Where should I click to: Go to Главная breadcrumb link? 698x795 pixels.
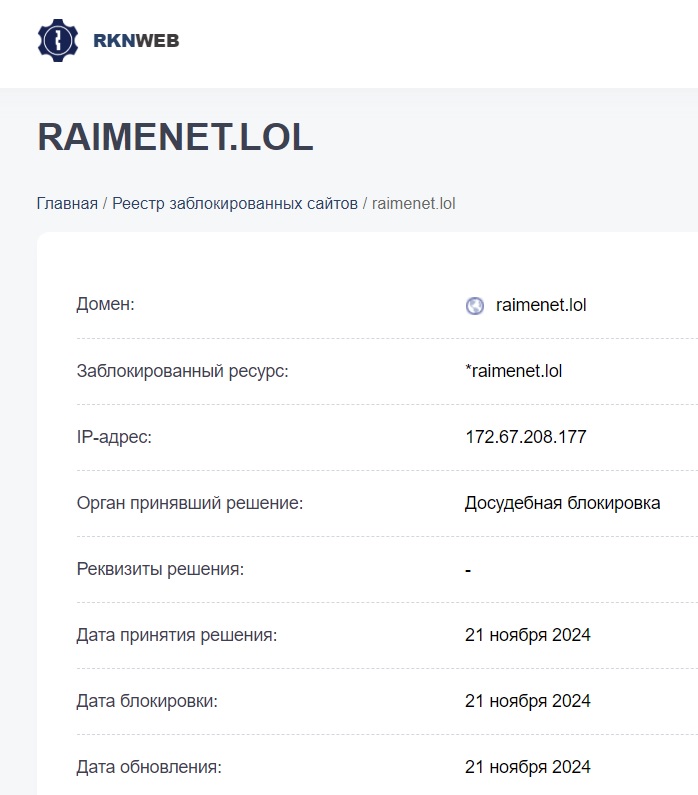coord(67,203)
